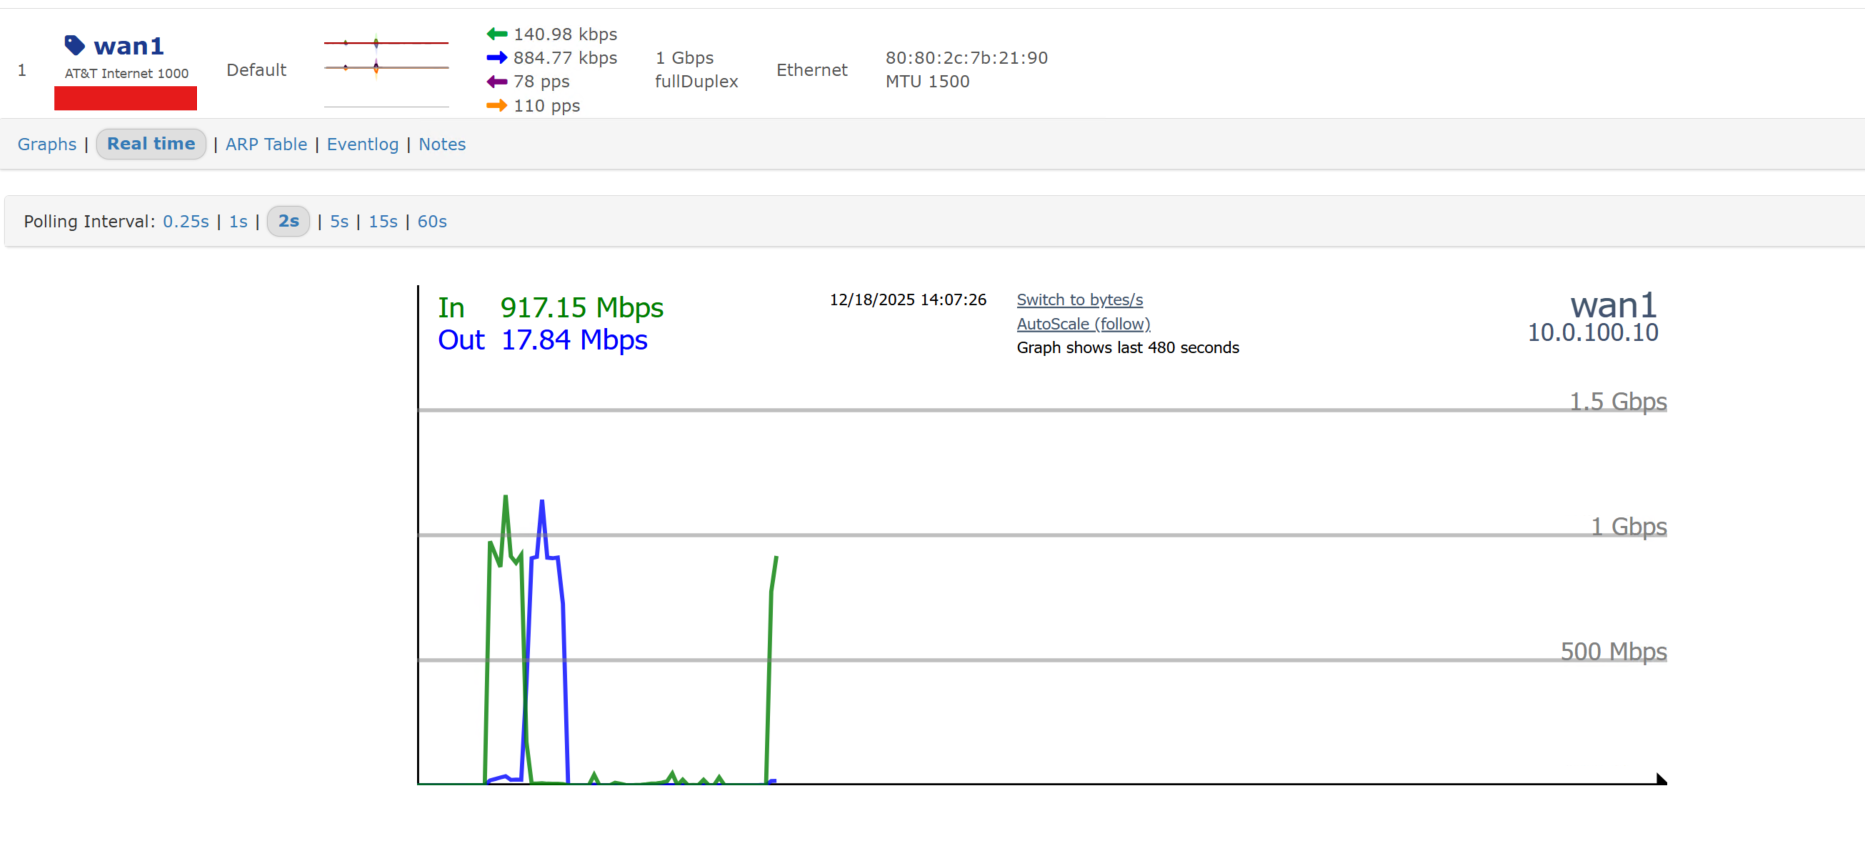Image resolution: width=1865 pixels, height=847 pixels.
Task: Set polling interval to 0.25s
Action: pos(186,221)
